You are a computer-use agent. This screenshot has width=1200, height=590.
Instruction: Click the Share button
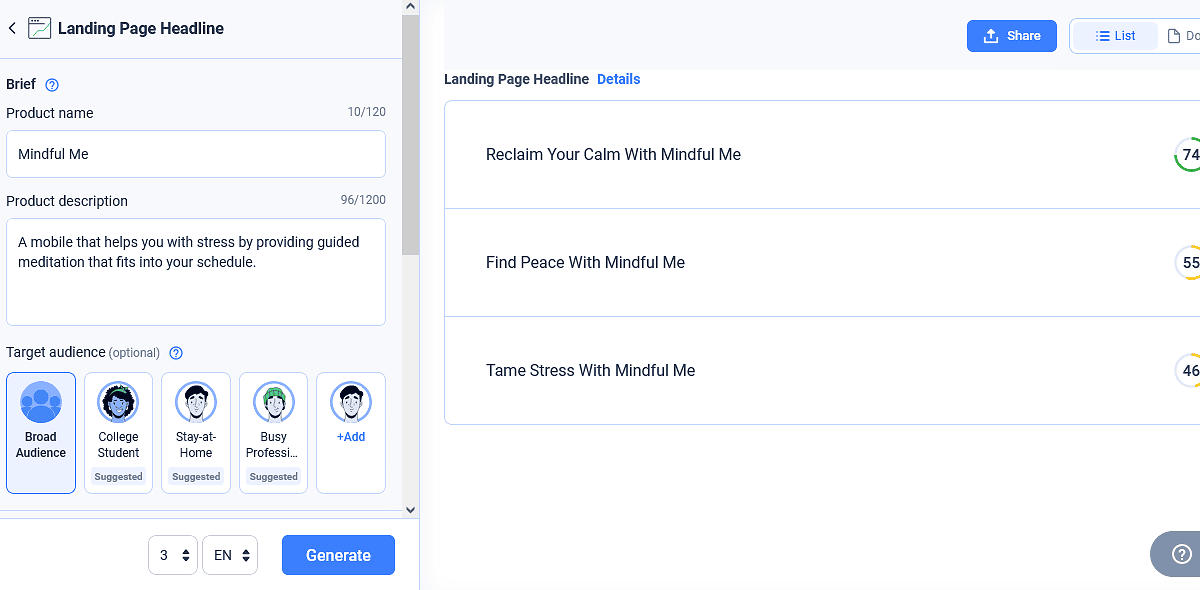click(1011, 35)
